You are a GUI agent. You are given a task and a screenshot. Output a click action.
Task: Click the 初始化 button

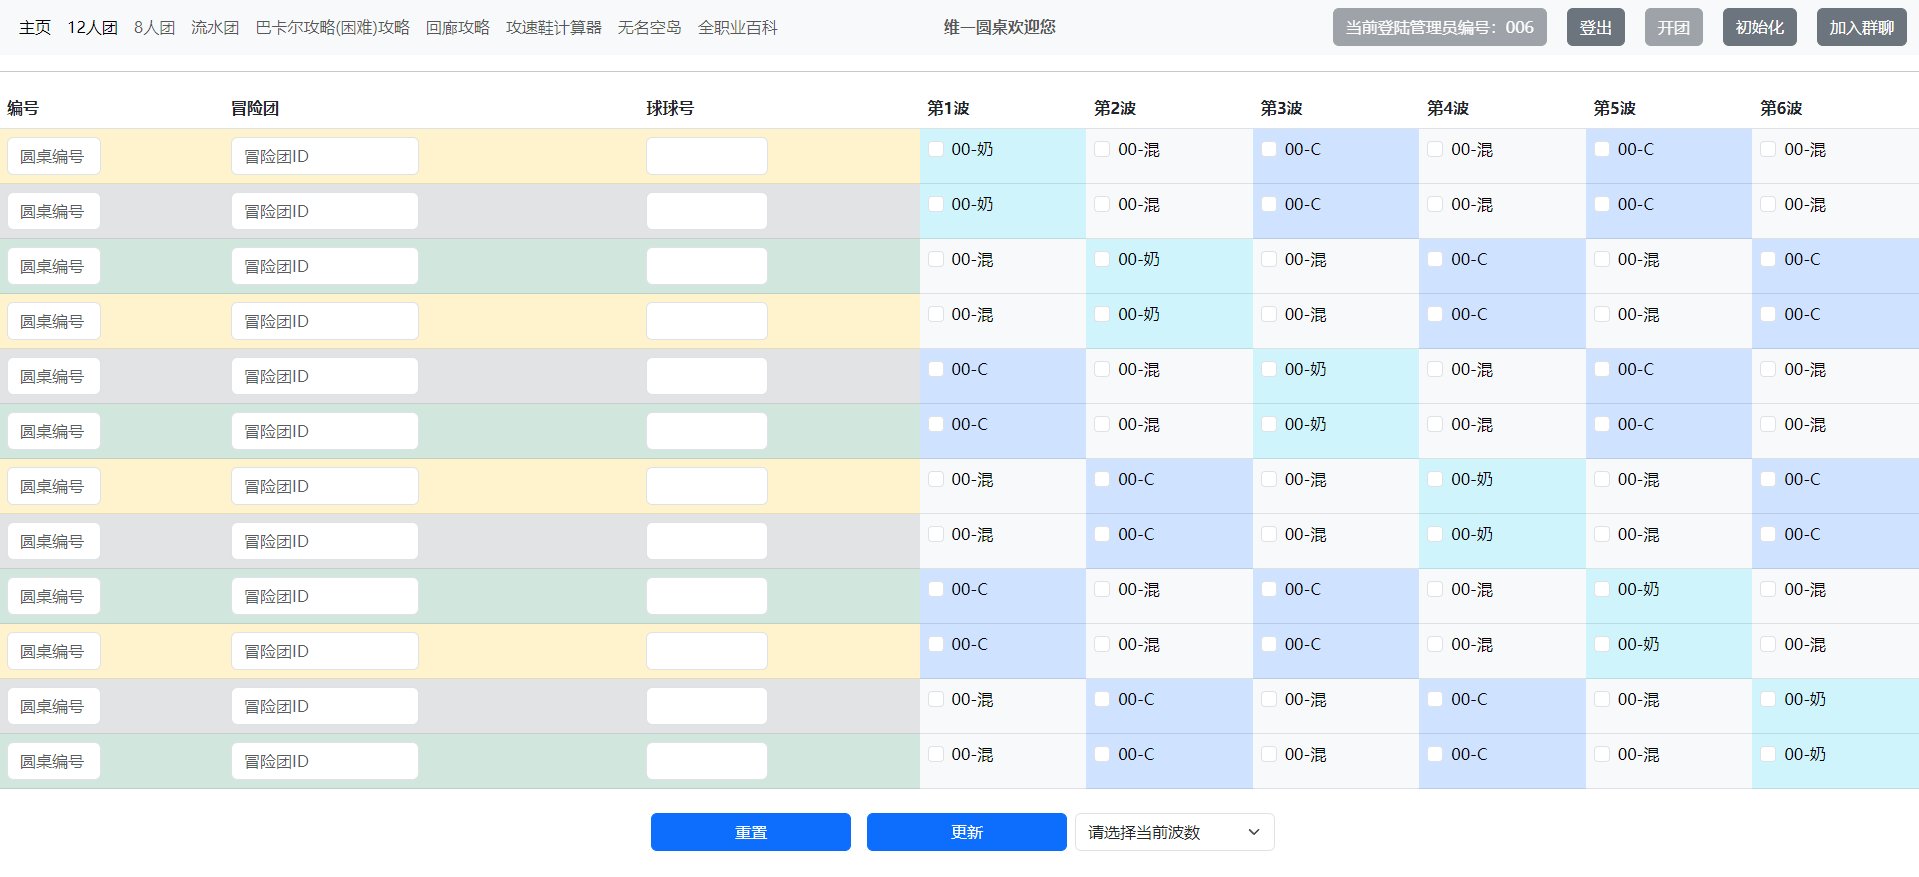tap(1760, 28)
